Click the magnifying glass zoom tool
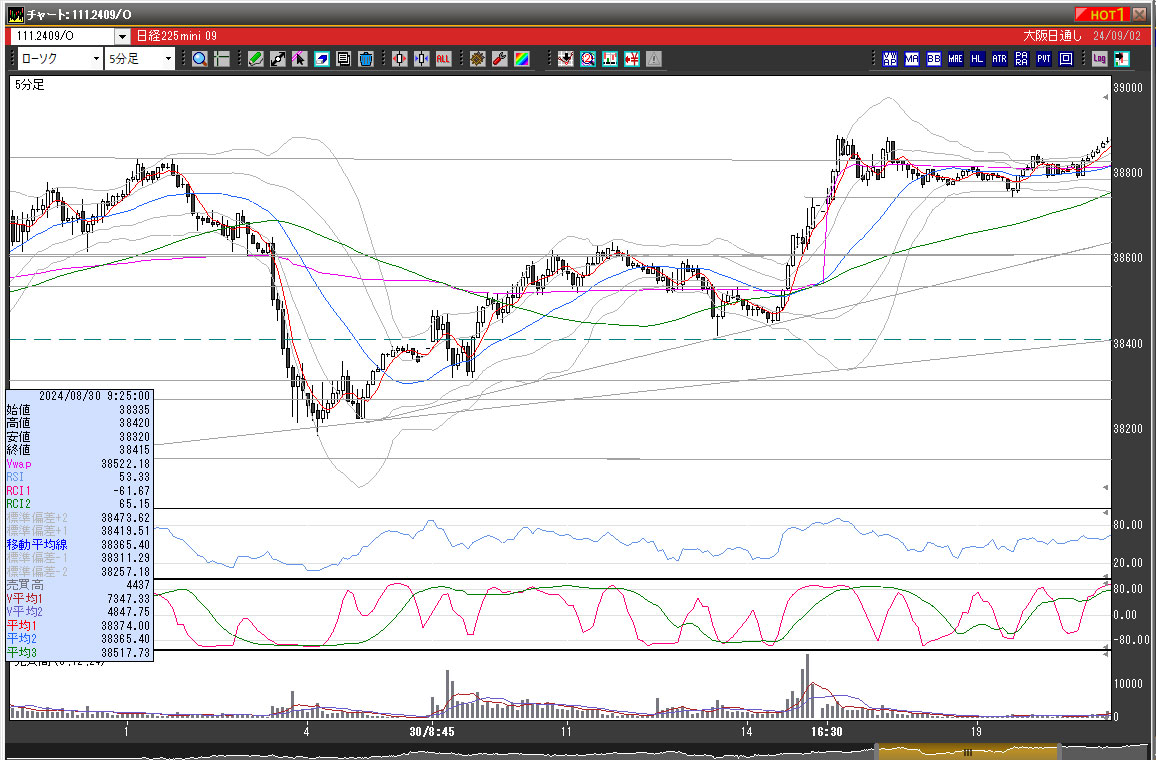The image size is (1156, 760). 200,59
